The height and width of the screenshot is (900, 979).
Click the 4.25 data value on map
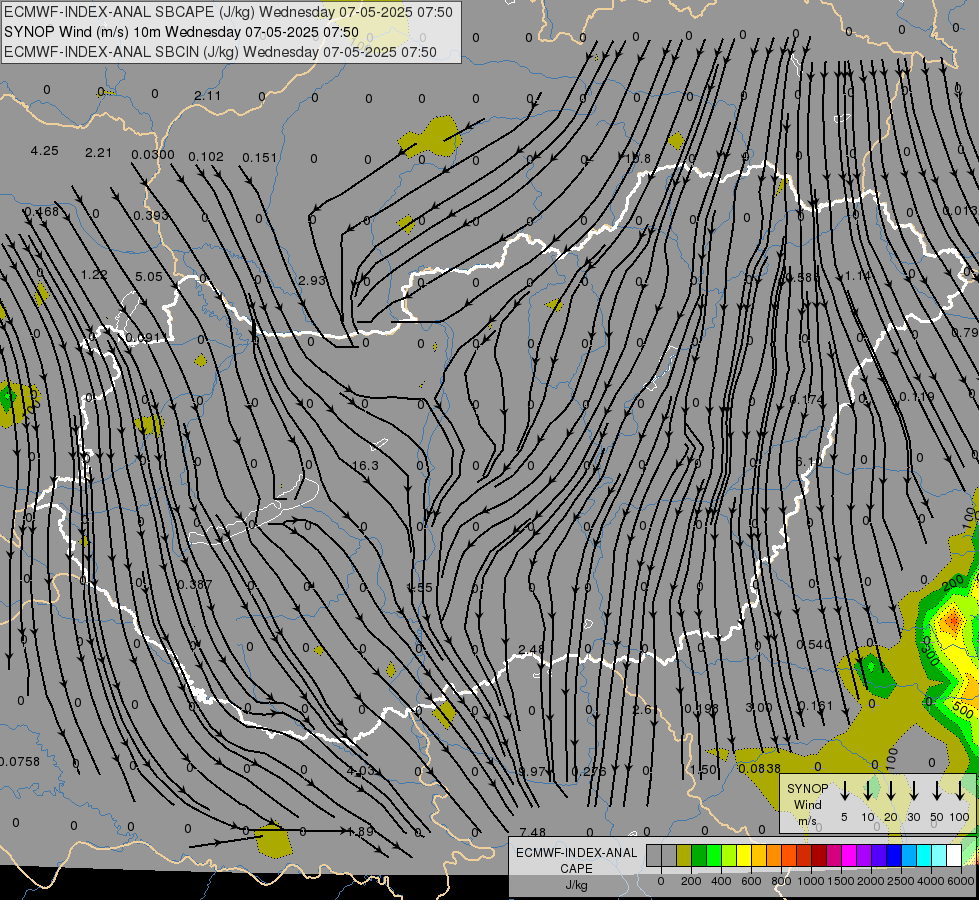44,151
